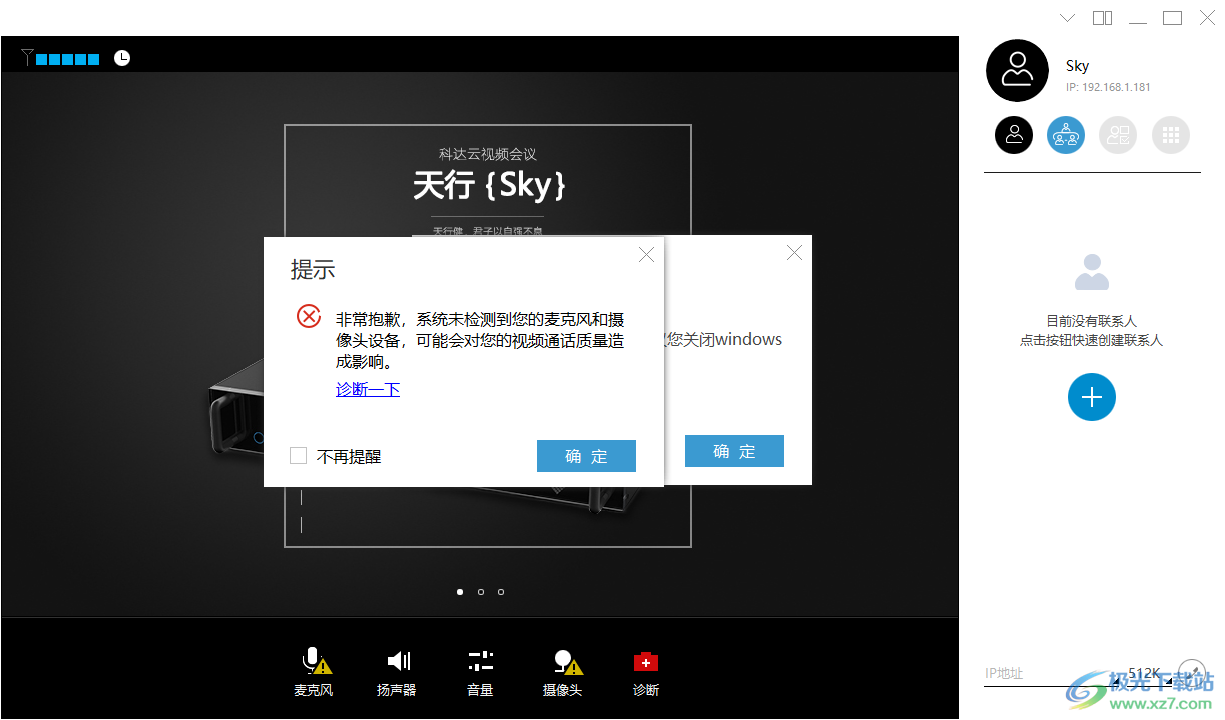The width and height of the screenshot is (1225, 720).
Task: Click the red error icon in dialog
Action: point(309,317)
